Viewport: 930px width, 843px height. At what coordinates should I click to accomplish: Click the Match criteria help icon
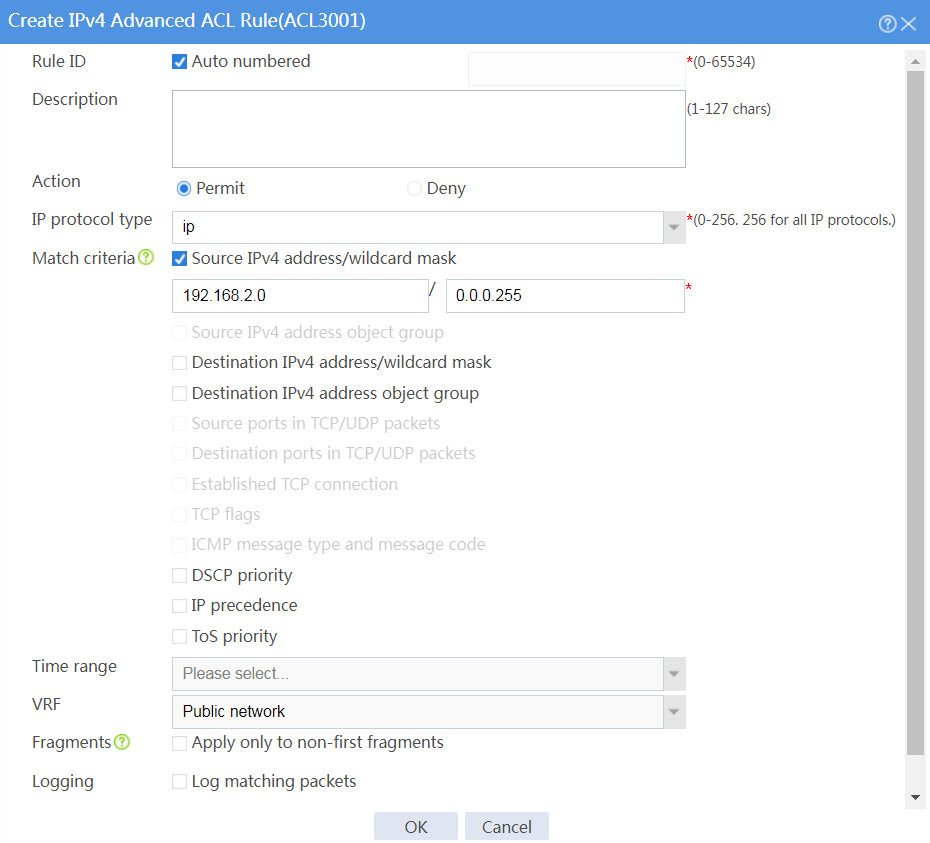pyautogui.click(x=146, y=257)
